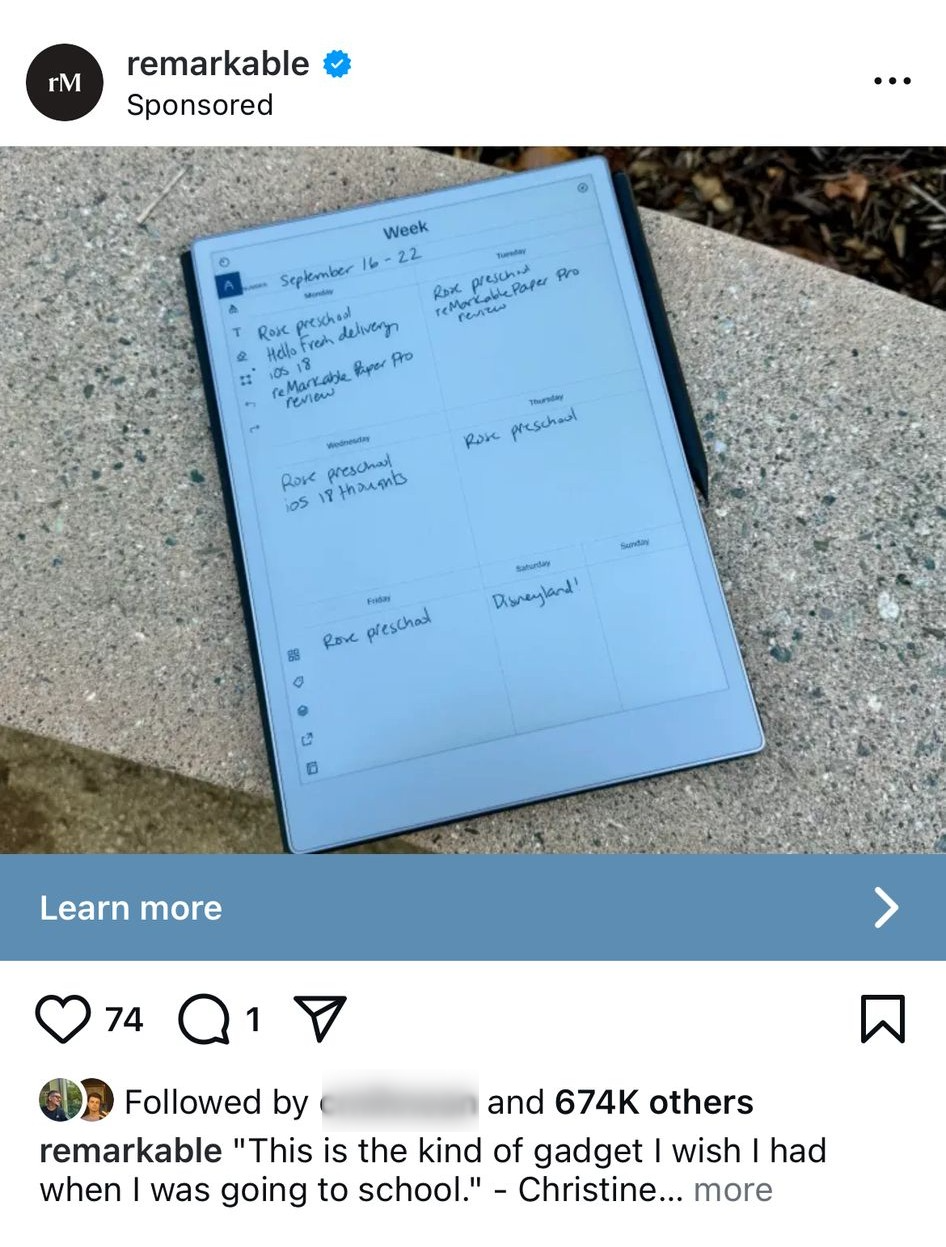
Task: Open the reMarkable tablet ad photo
Action: coord(473,500)
